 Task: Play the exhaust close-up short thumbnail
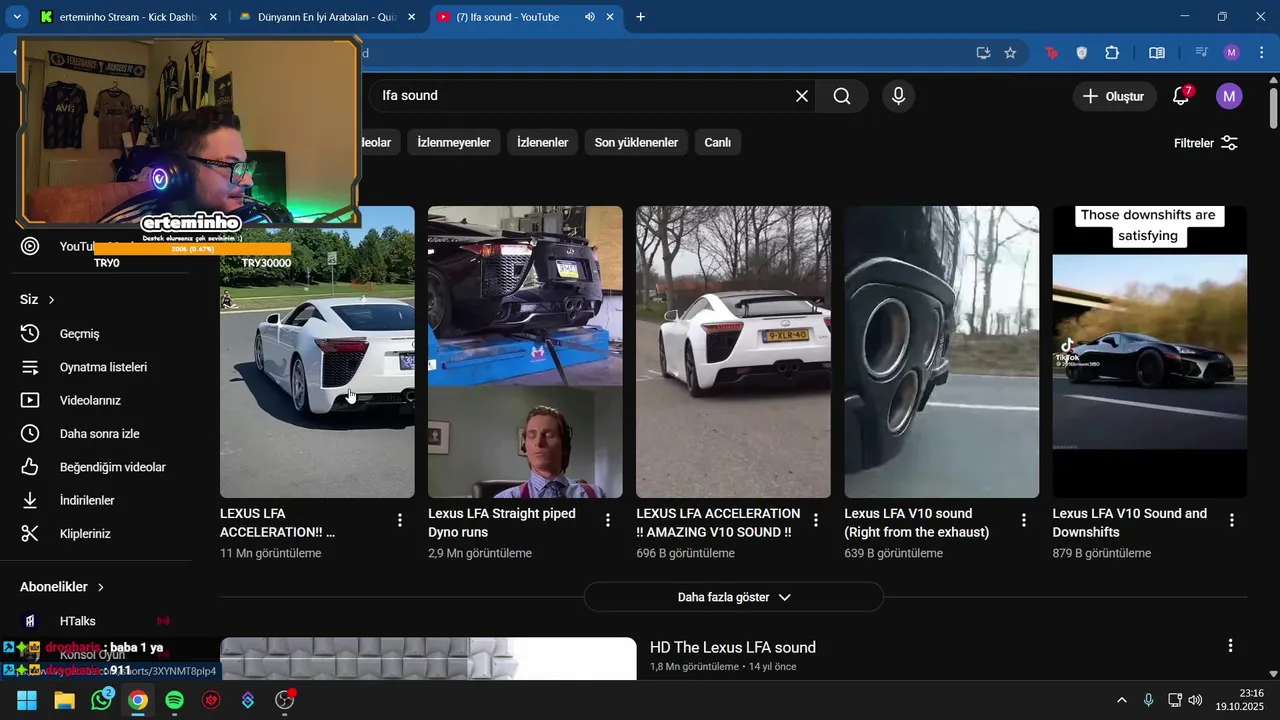click(942, 352)
